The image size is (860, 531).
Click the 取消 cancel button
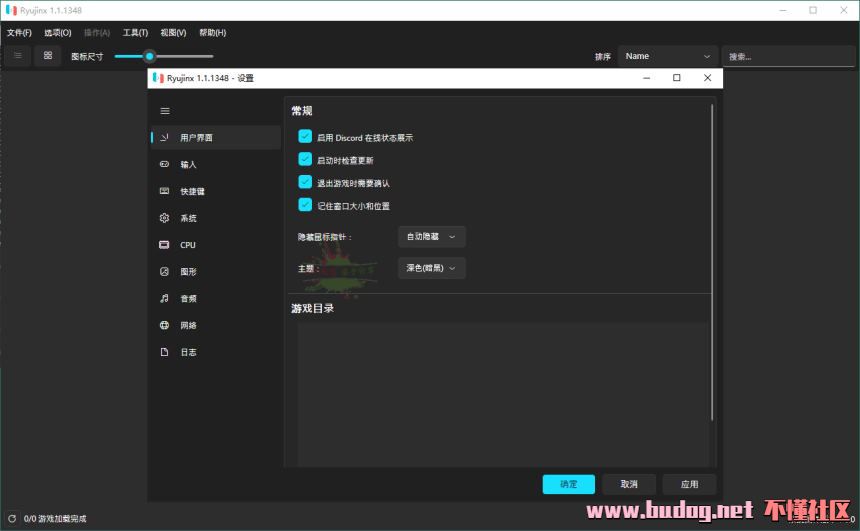(629, 484)
